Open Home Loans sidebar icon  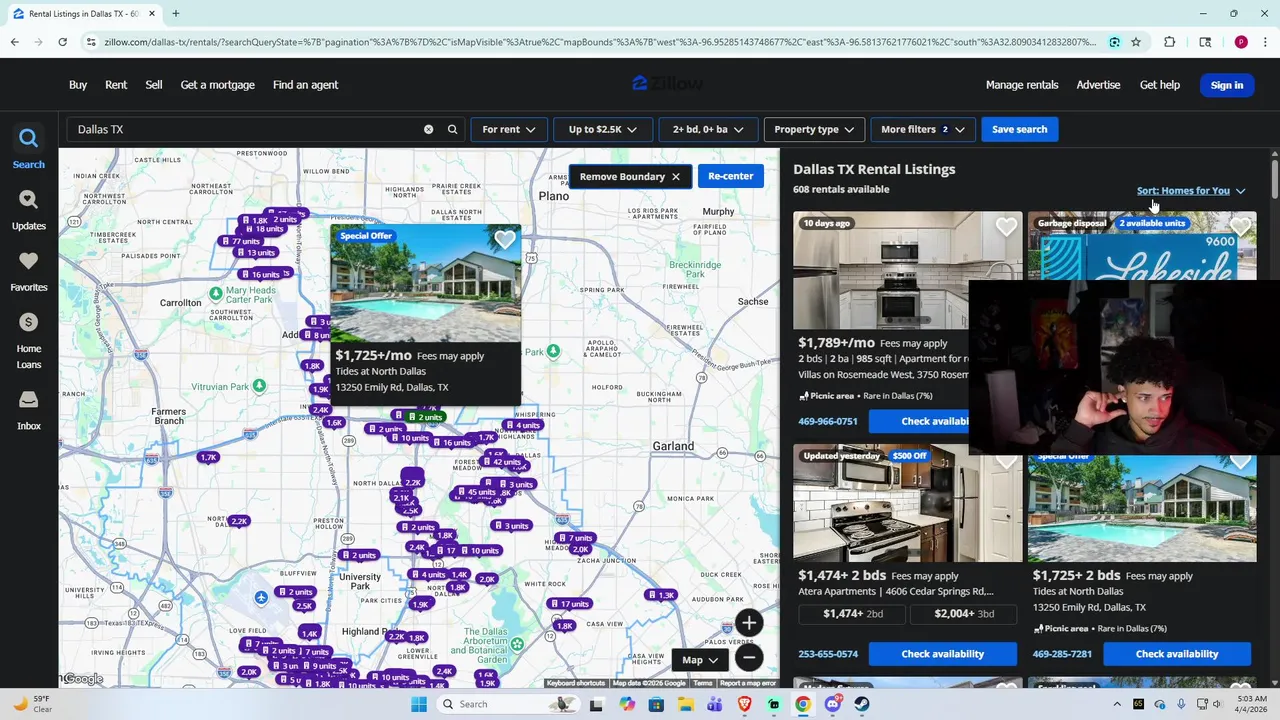click(x=28, y=322)
